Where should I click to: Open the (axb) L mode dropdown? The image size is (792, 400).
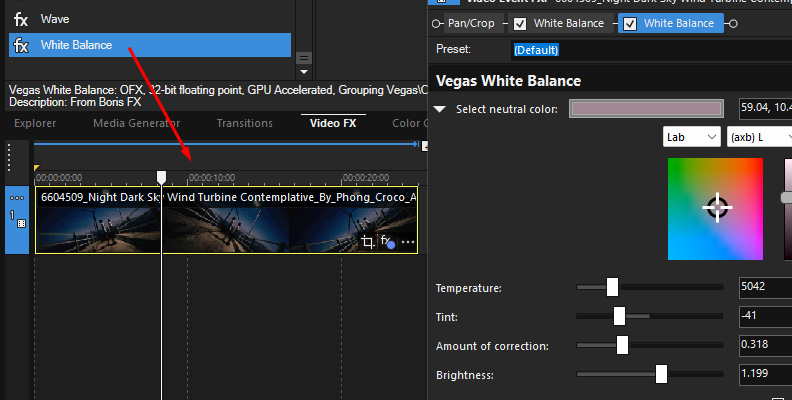click(x=759, y=137)
